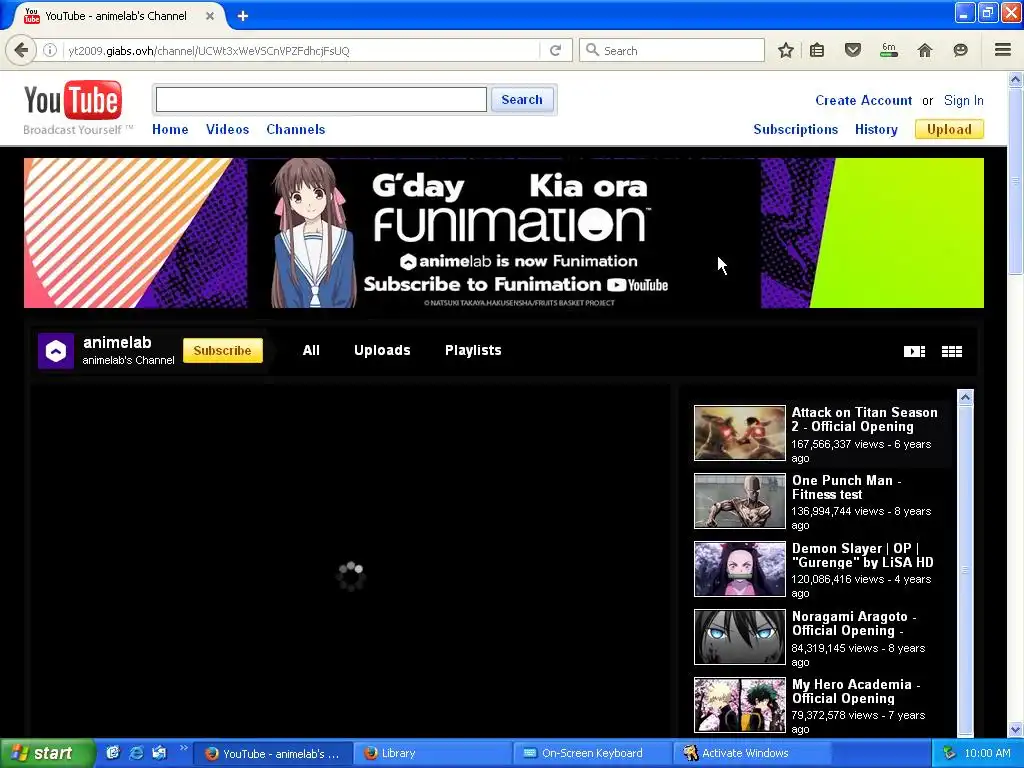This screenshot has height=768, width=1024.
Task: Select the Uploads tab on channel
Action: click(x=382, y=350)
